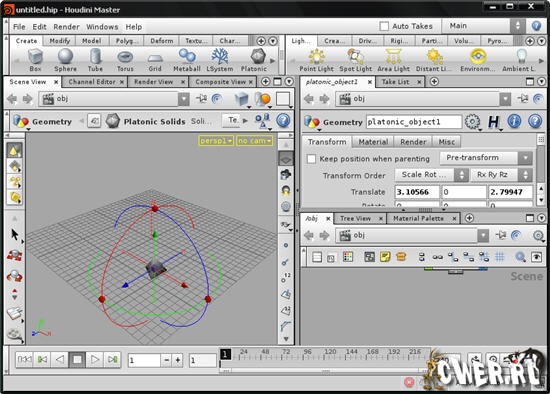This screenshot has width=550, height=394.
Task: Toggle the pin icon in network pane path bar
Action: [x=500, y=235]
